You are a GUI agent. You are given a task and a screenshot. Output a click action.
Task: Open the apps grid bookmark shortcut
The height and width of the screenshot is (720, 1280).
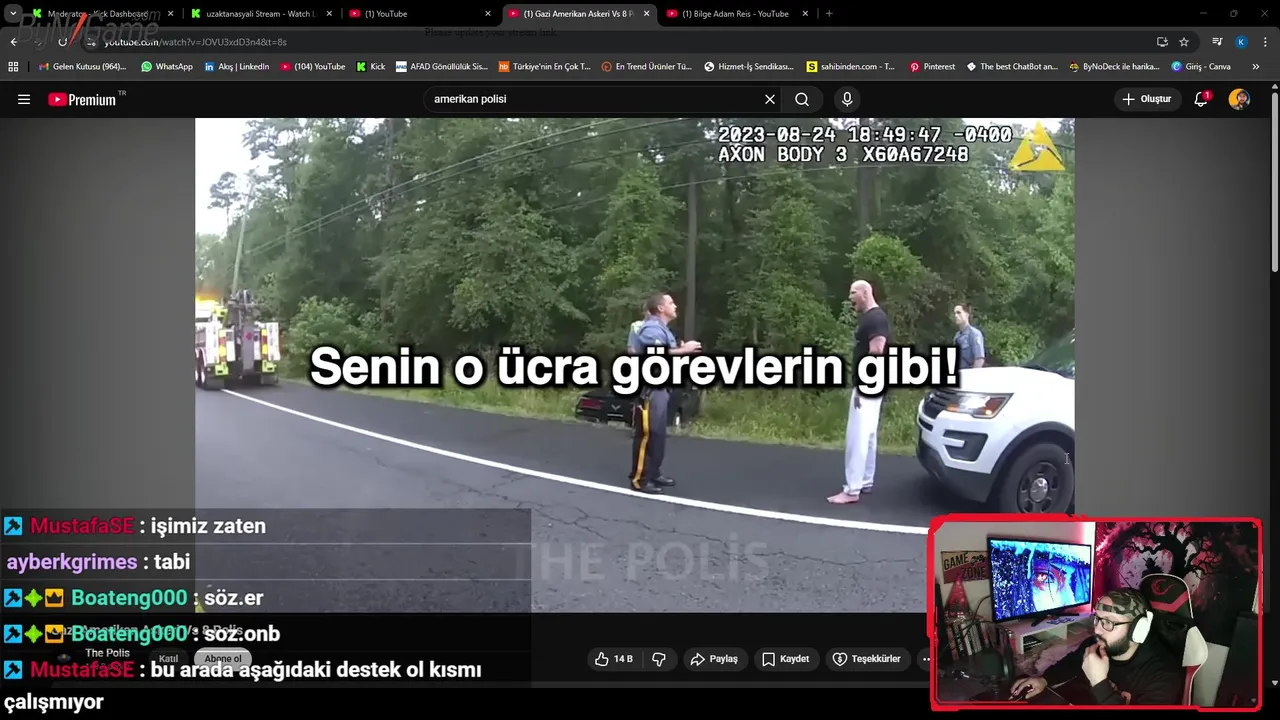pyautogui.click(x=13, y=67)
